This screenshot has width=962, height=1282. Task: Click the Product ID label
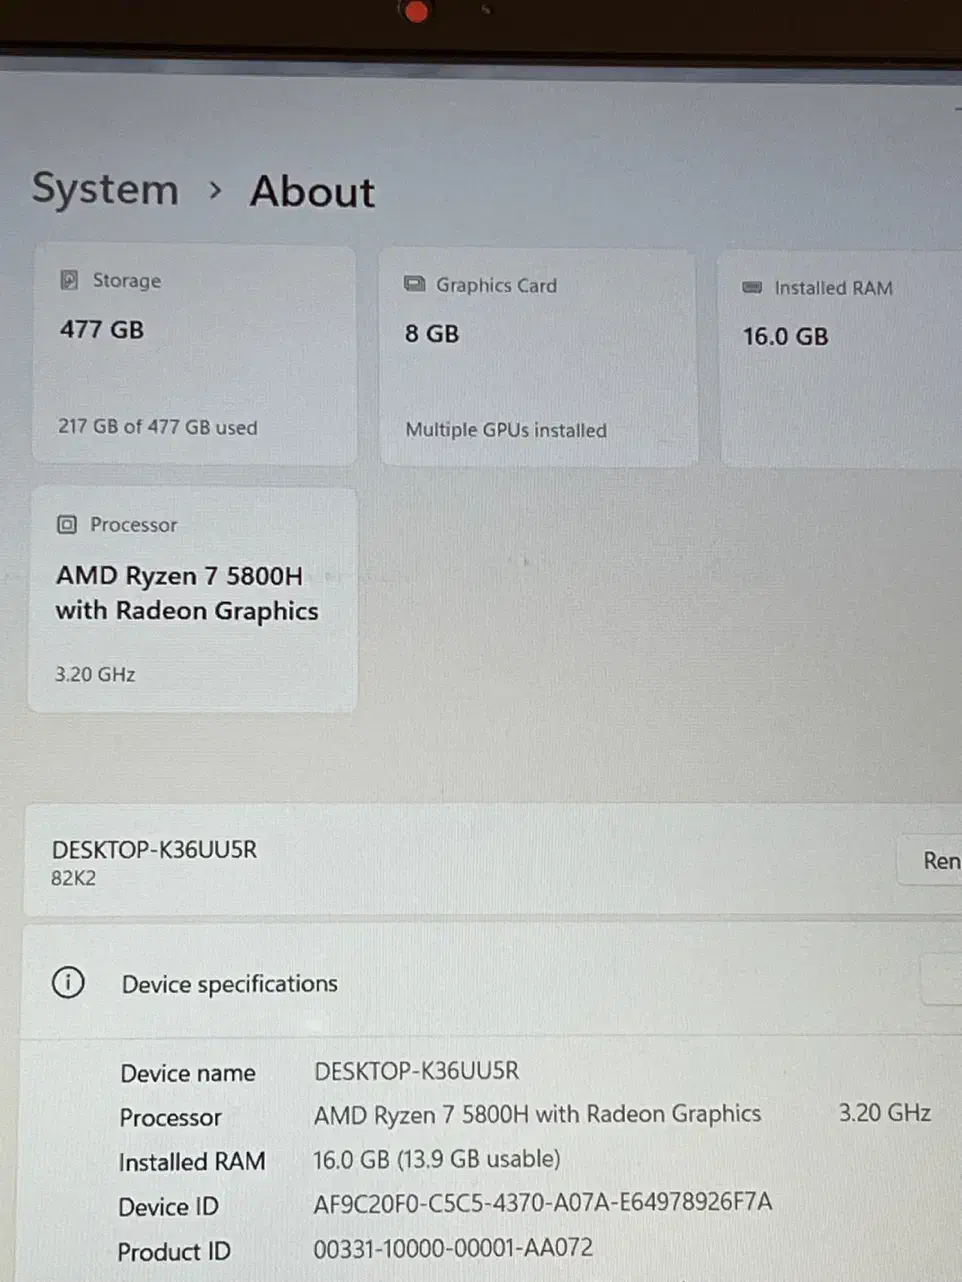click(x=174, y=1252)
